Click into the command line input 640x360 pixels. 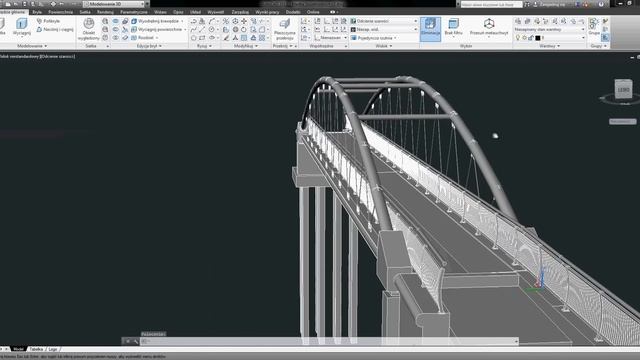(329, 341)
